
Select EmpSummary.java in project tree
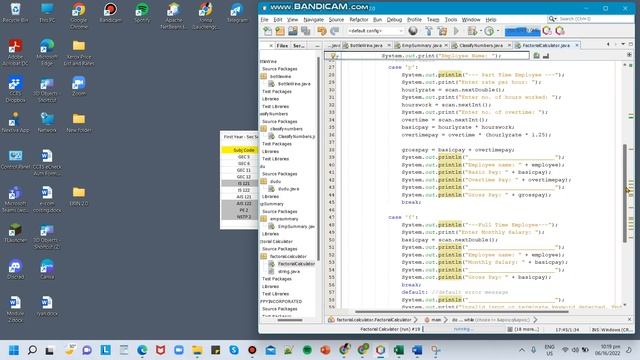coord(296,227)
